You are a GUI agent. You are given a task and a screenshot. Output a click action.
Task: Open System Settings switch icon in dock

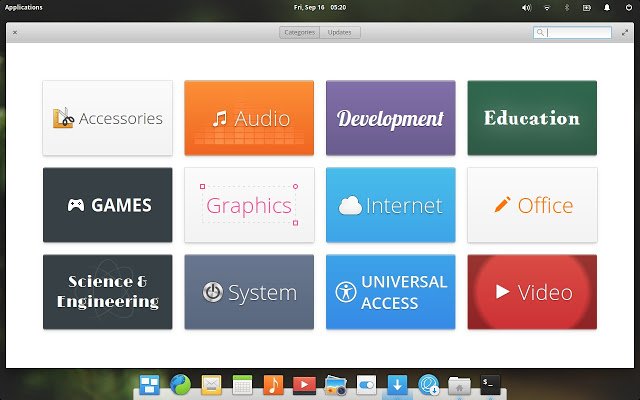pyautogui.click(x=367, y=384)
